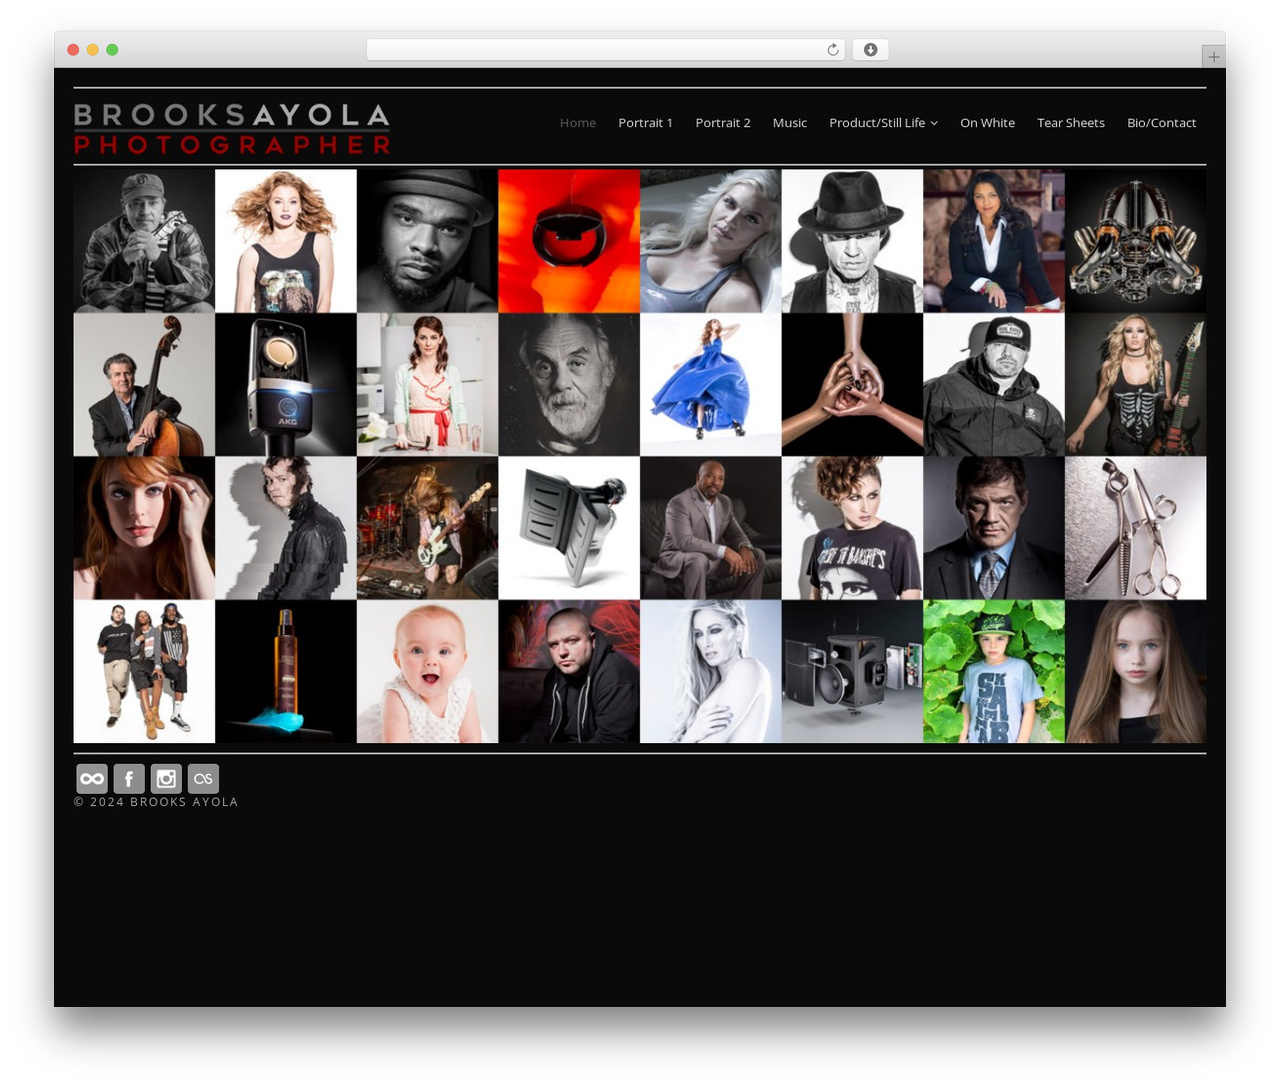
Task: Open the redhead woman close-up portrait
Action: (x=144, y=528)
